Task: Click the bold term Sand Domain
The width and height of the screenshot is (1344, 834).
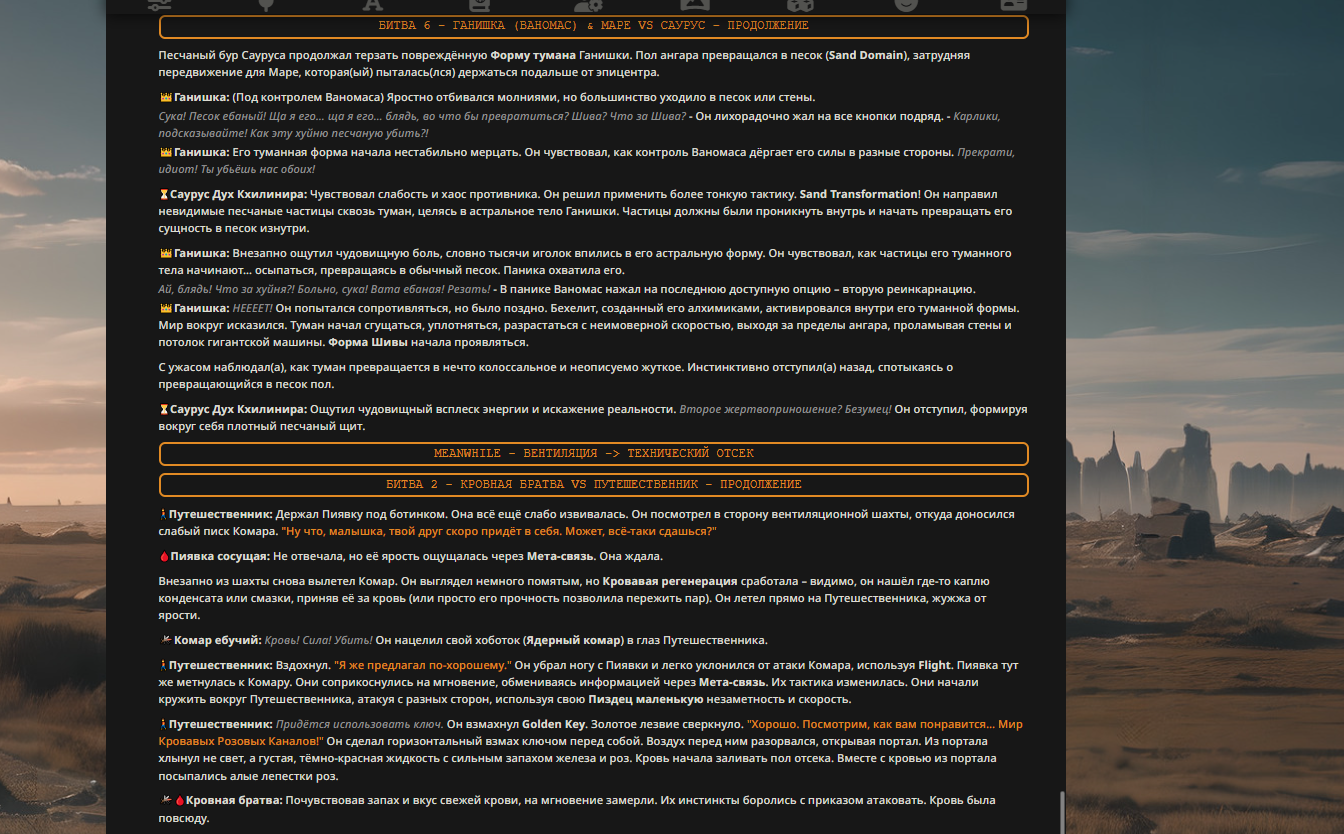Action: point(866,55)
